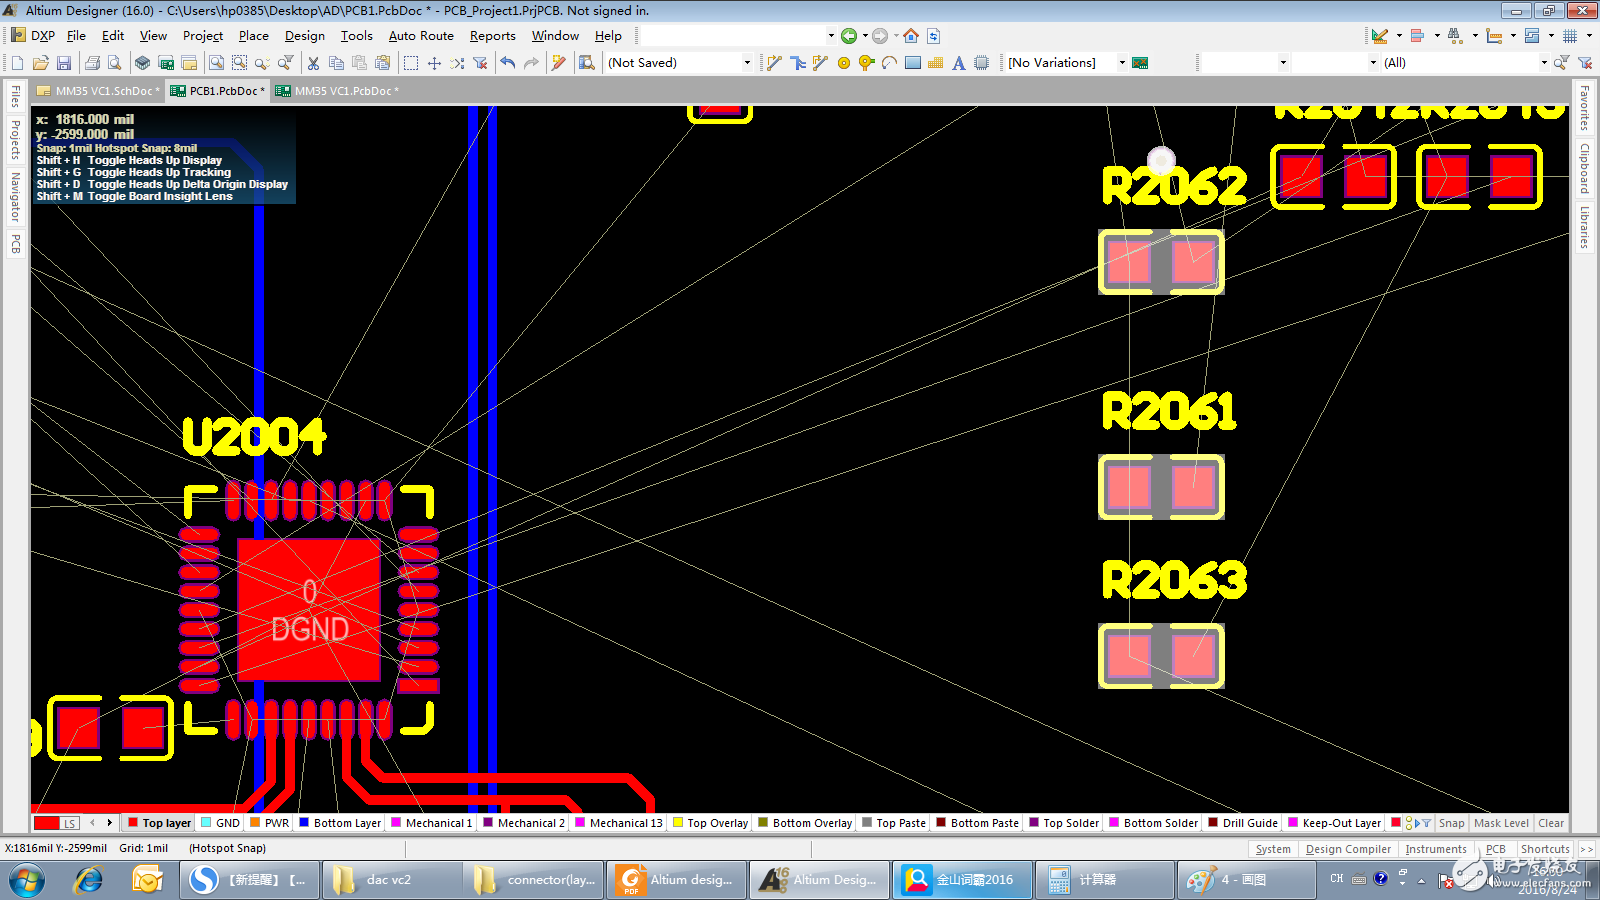Open the No Variations dropdown
Viewport: 1600px width, 900px height.
tap(1122, 63)
